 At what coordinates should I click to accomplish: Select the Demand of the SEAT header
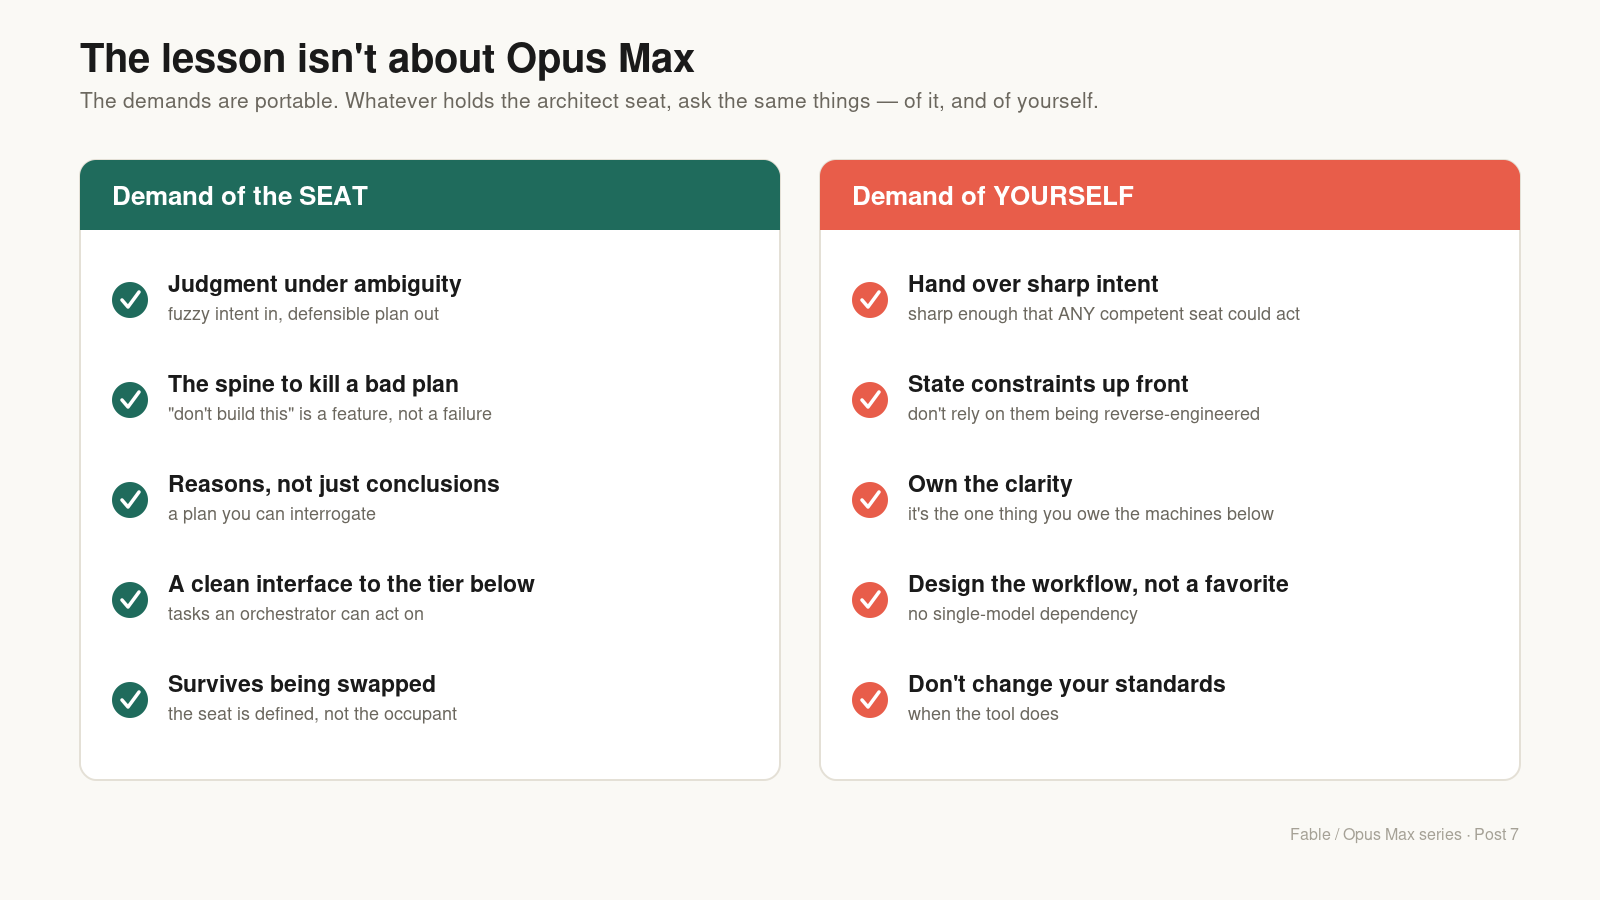pyautogui.click(x=430, y=195)
